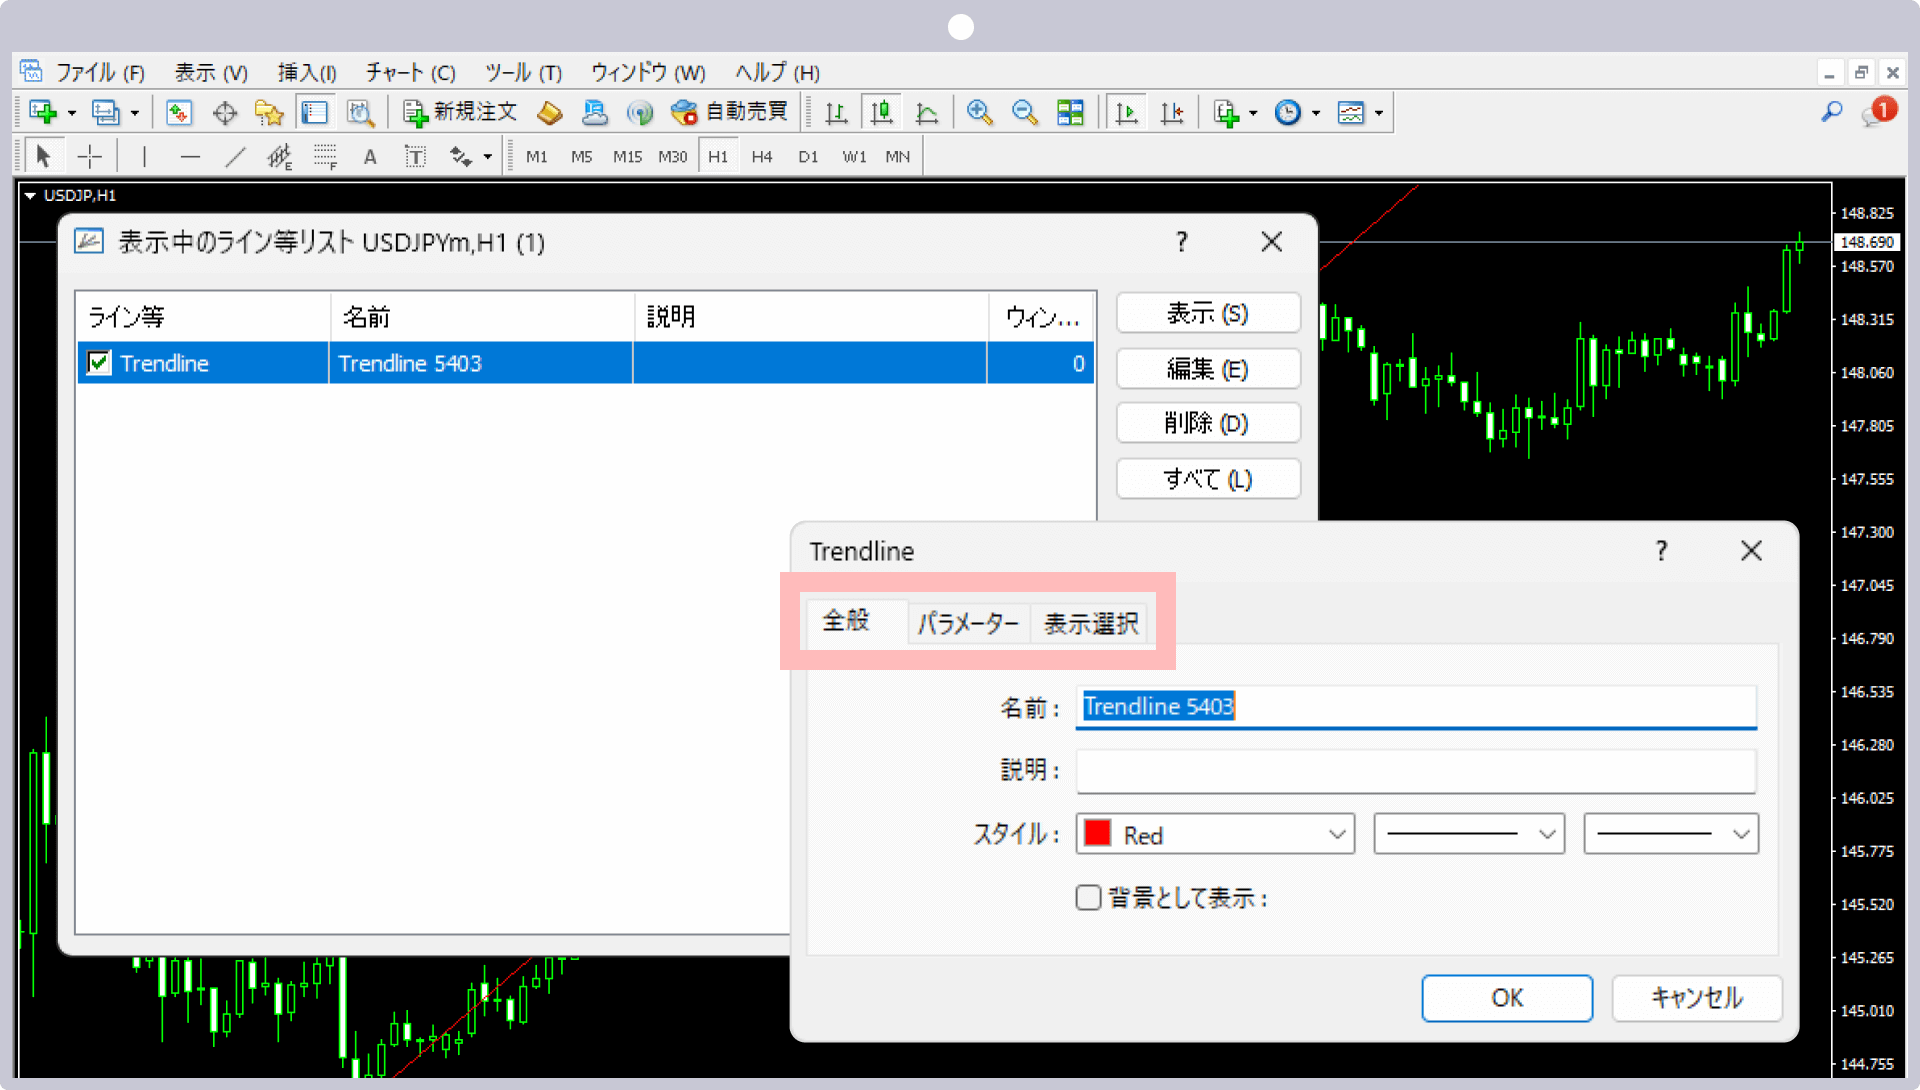Open the Navigator folder-star icon
Image resolution: width=1920 pixels, height=1090 pixels.
(x=269, y=113)
